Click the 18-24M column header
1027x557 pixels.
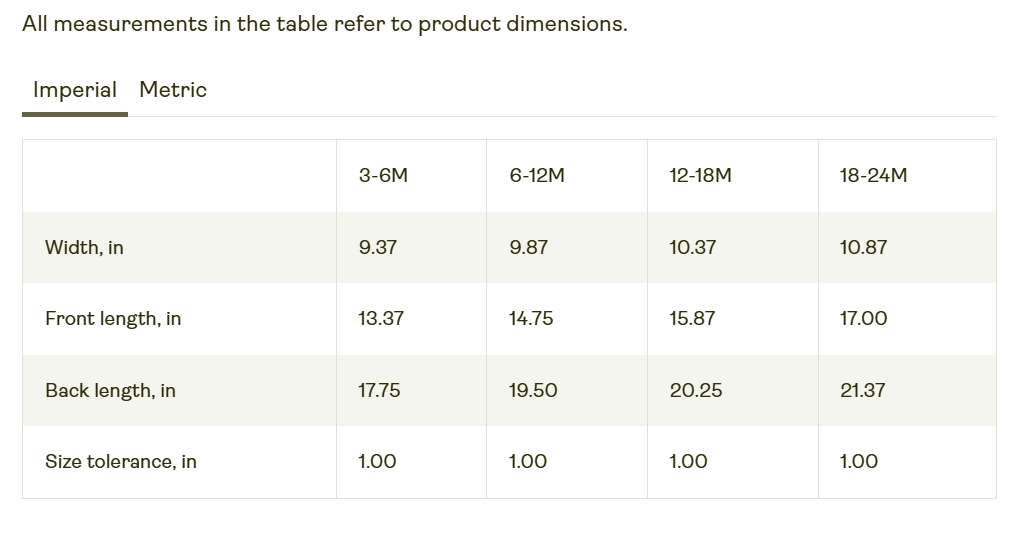tap(873, 176)
